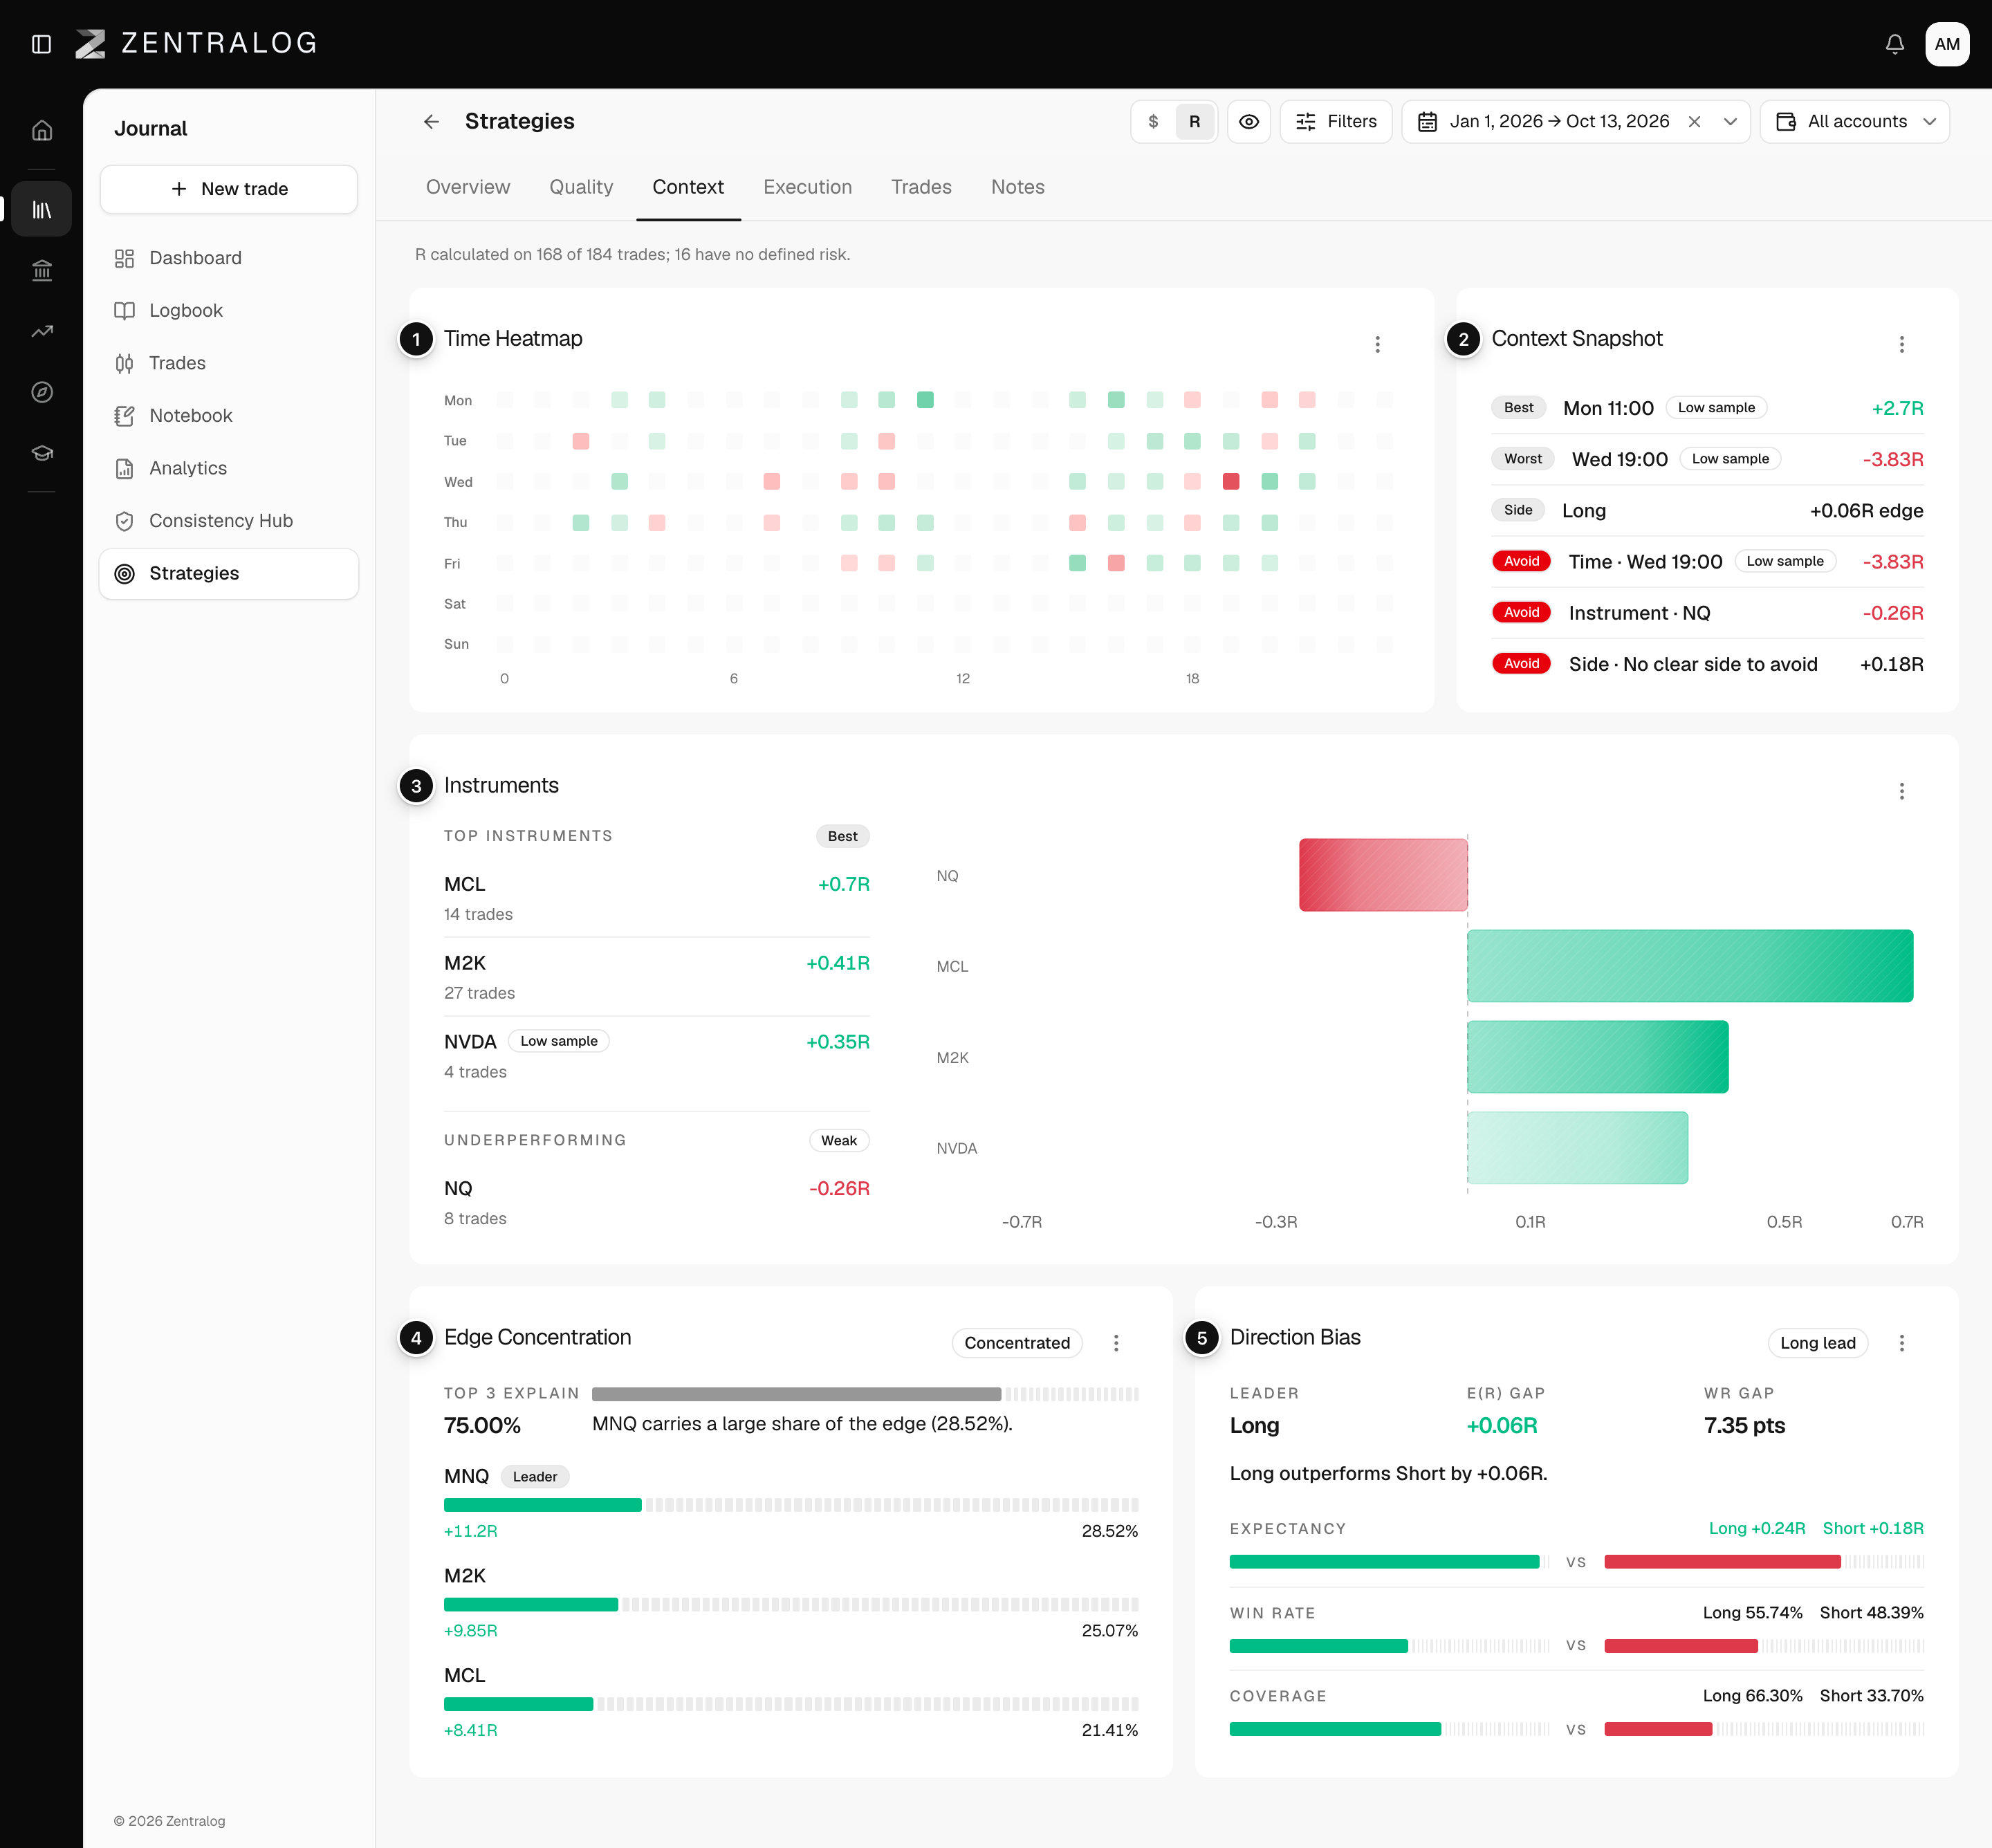Image resolution: width=1992 pixels, height=1848 pixels.
Task: Click the New trade button
Action: (229, 189)
